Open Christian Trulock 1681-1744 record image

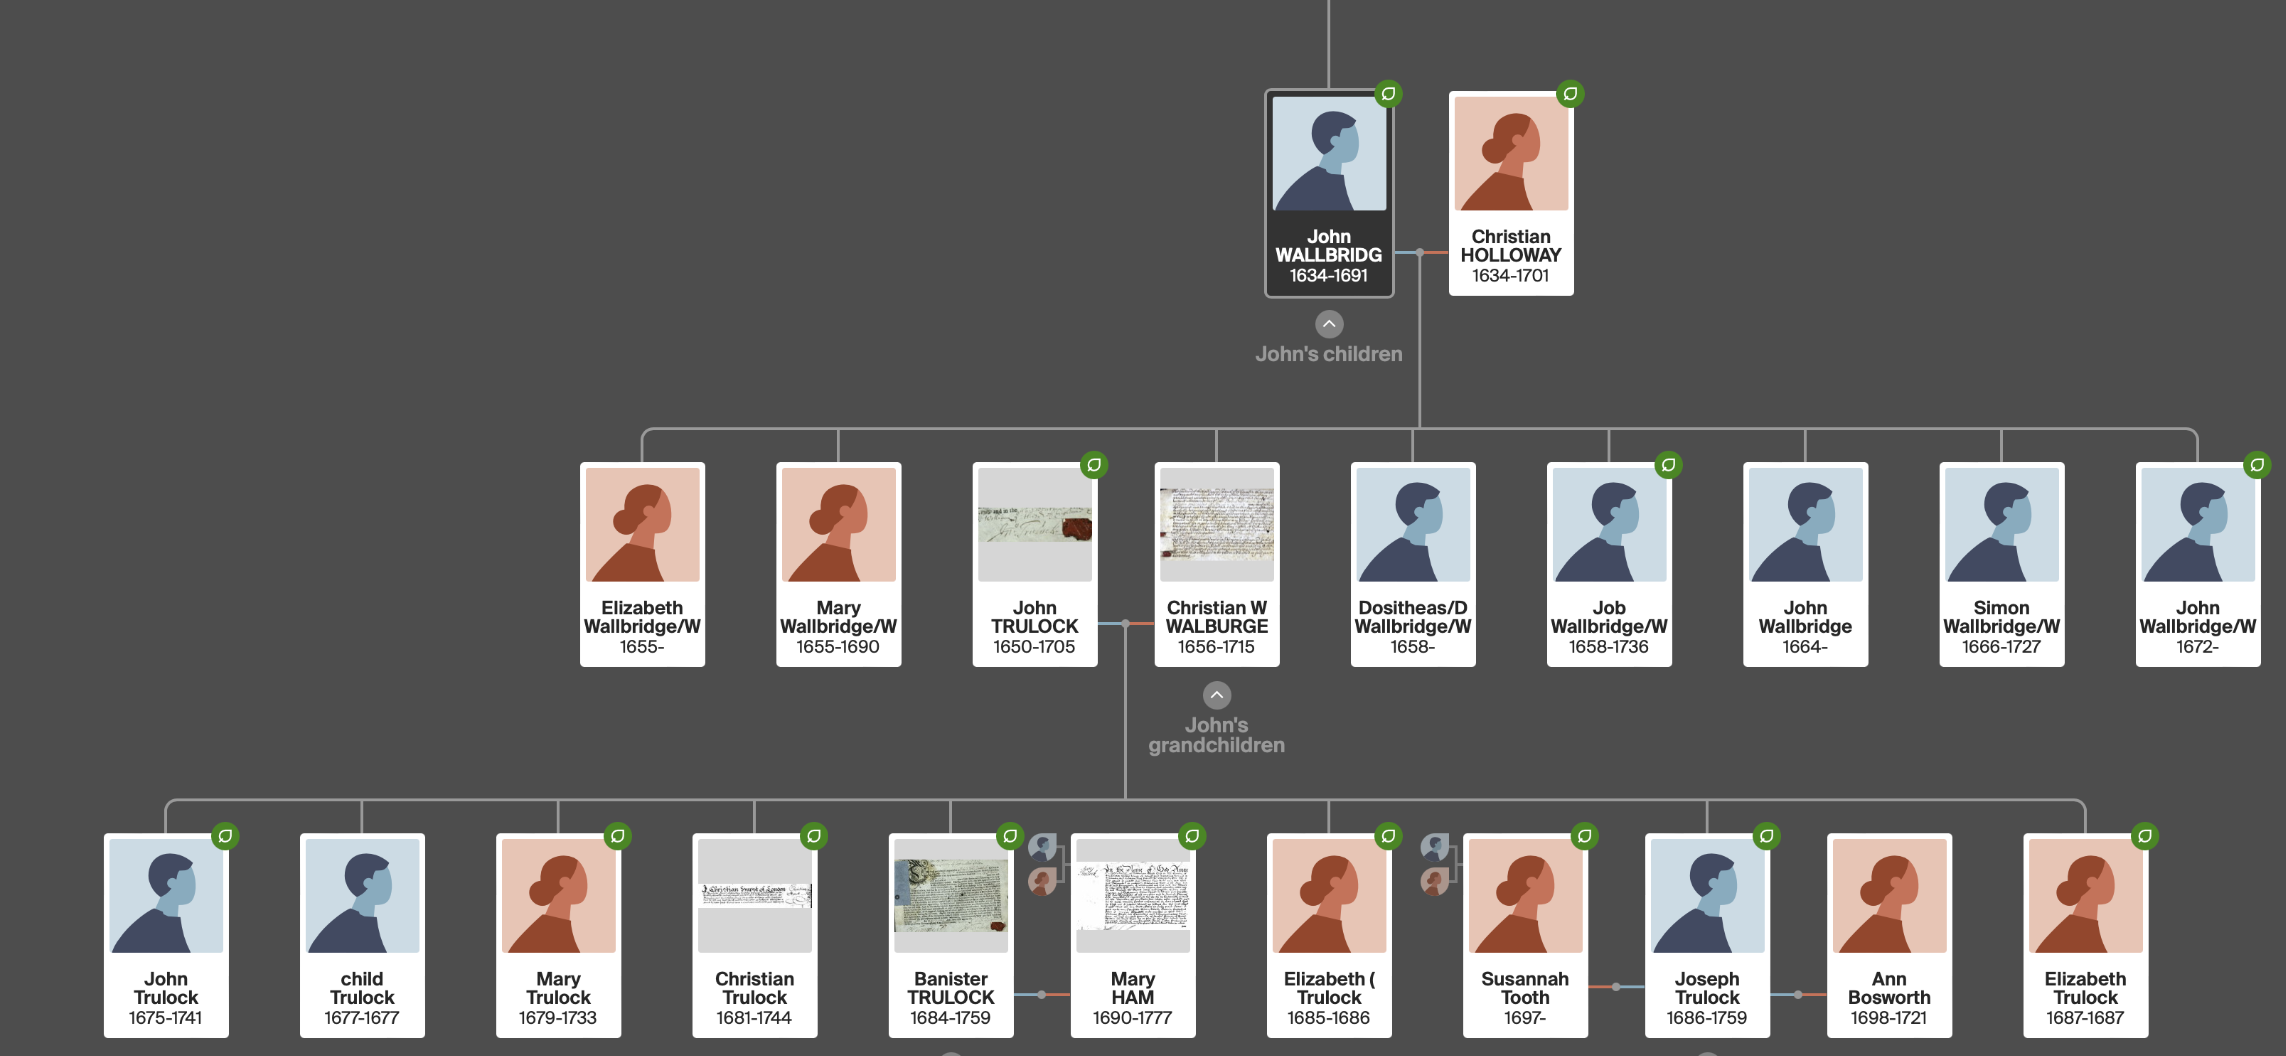point(755,895)
